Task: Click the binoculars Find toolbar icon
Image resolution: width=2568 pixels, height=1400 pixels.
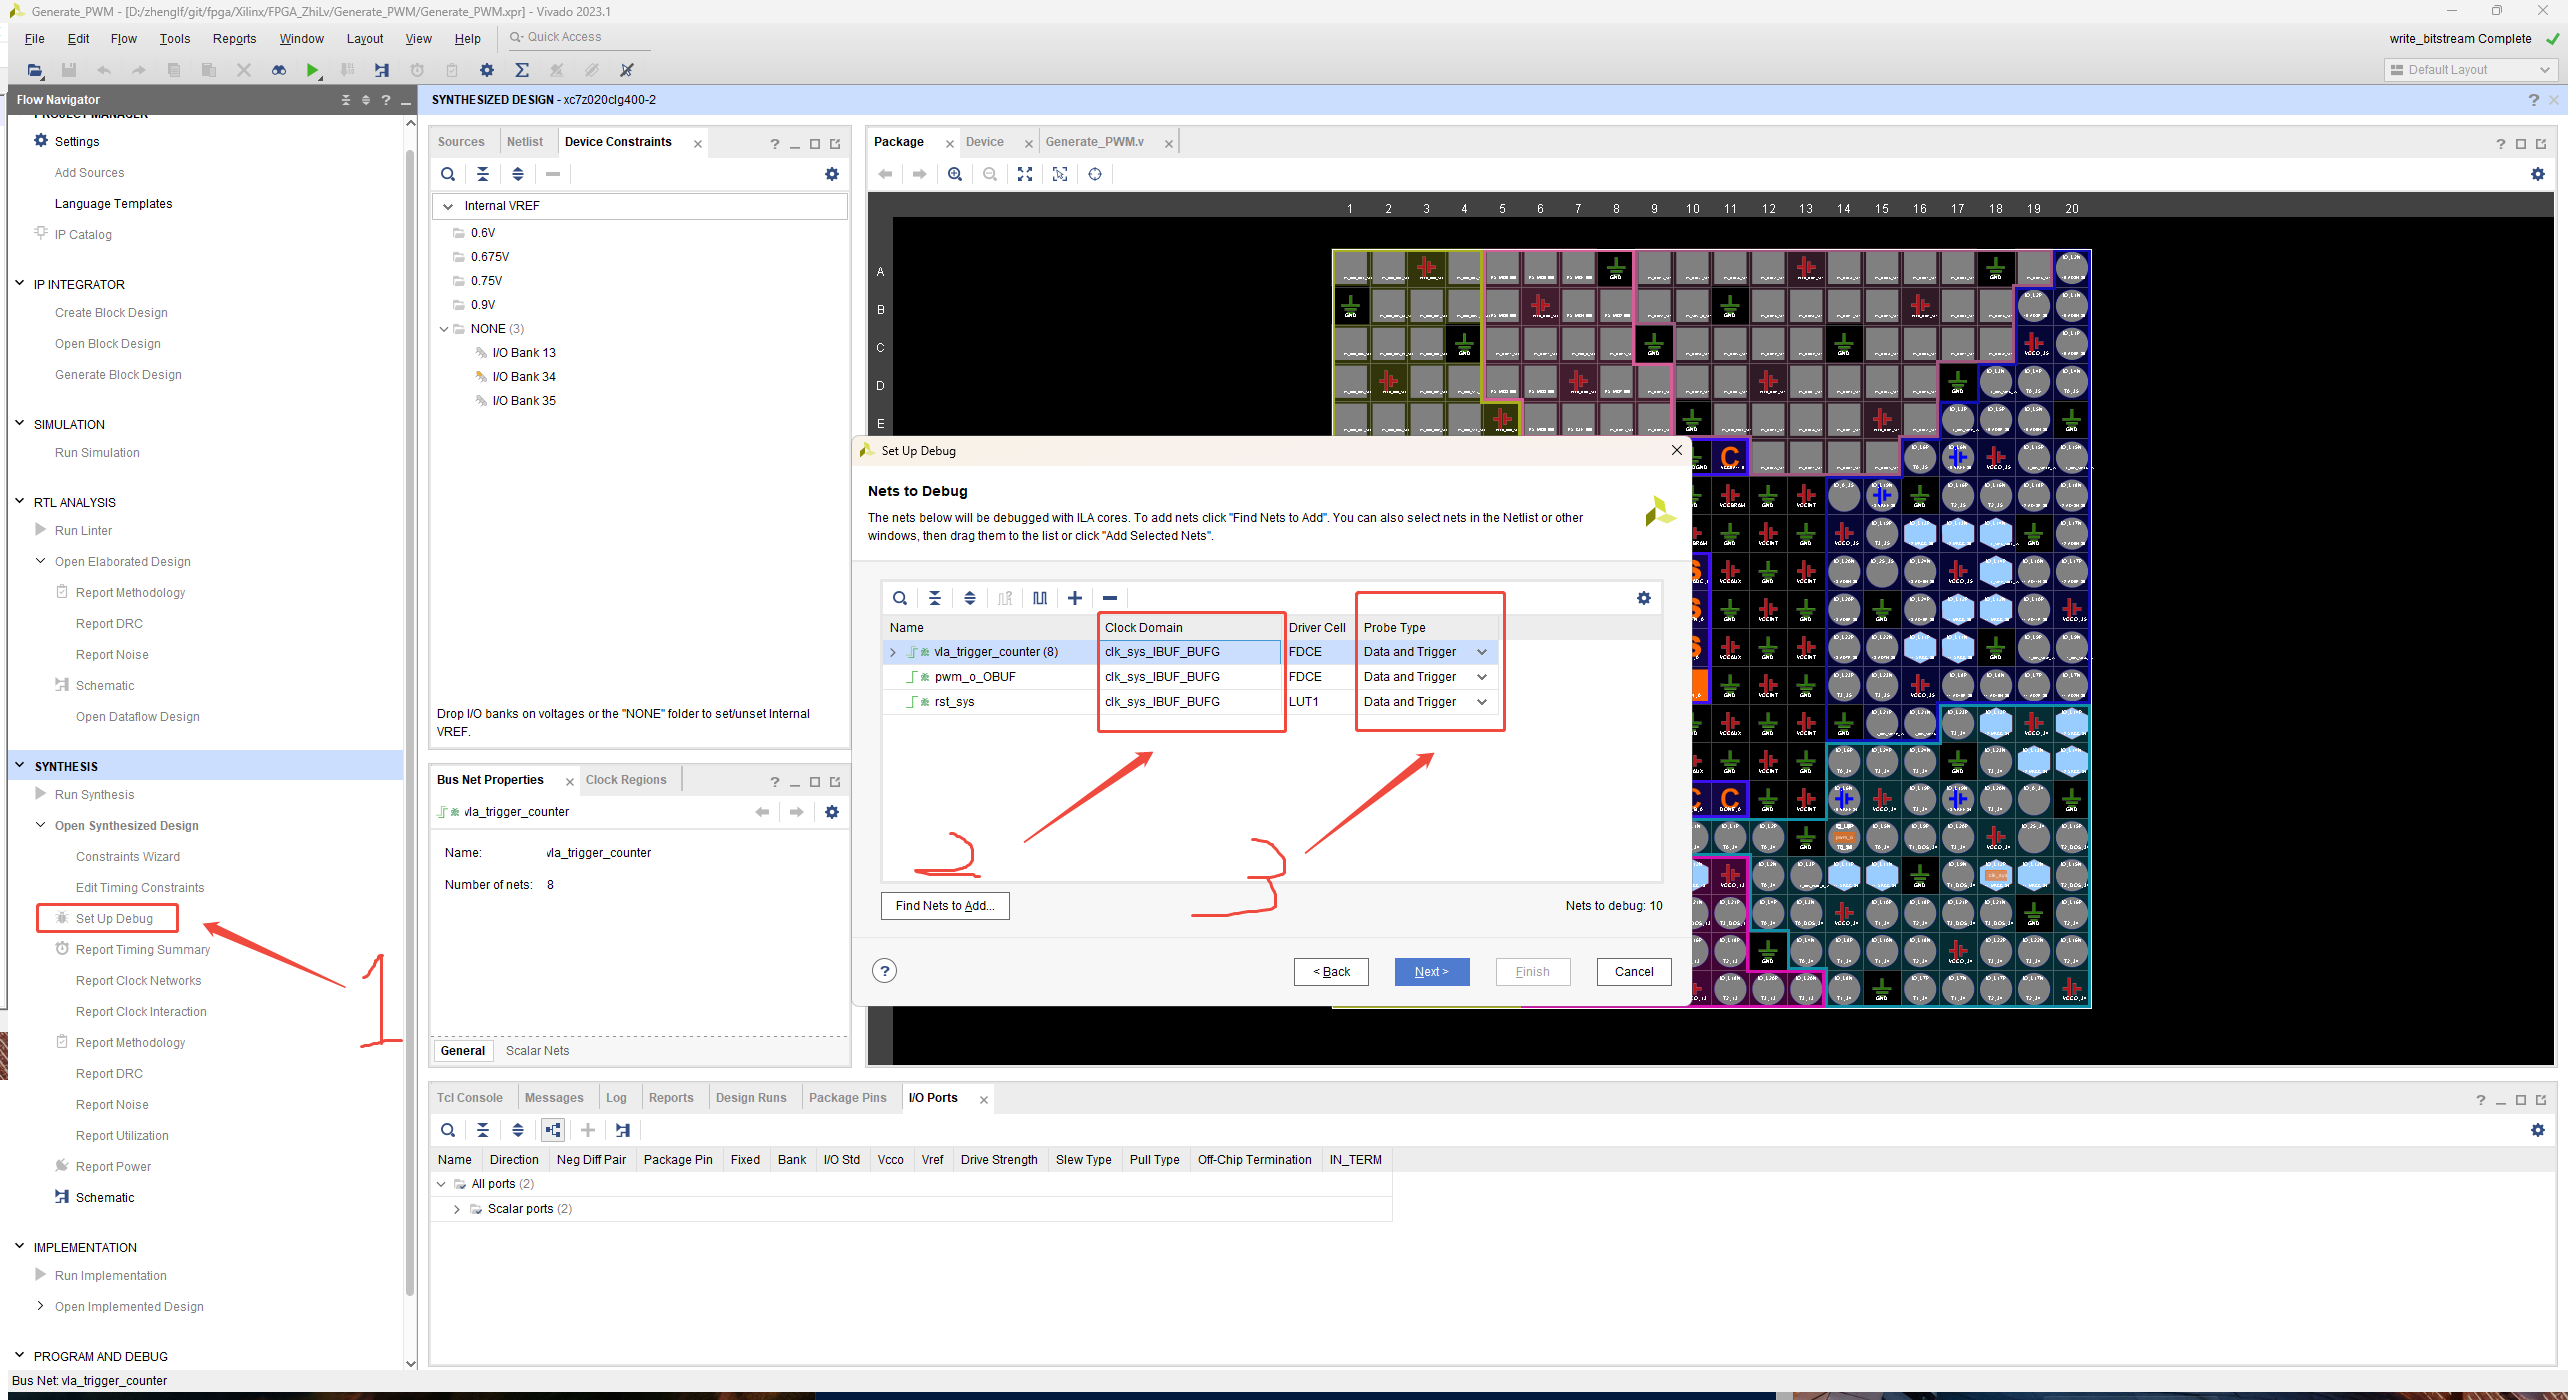Action: [279, 70]
